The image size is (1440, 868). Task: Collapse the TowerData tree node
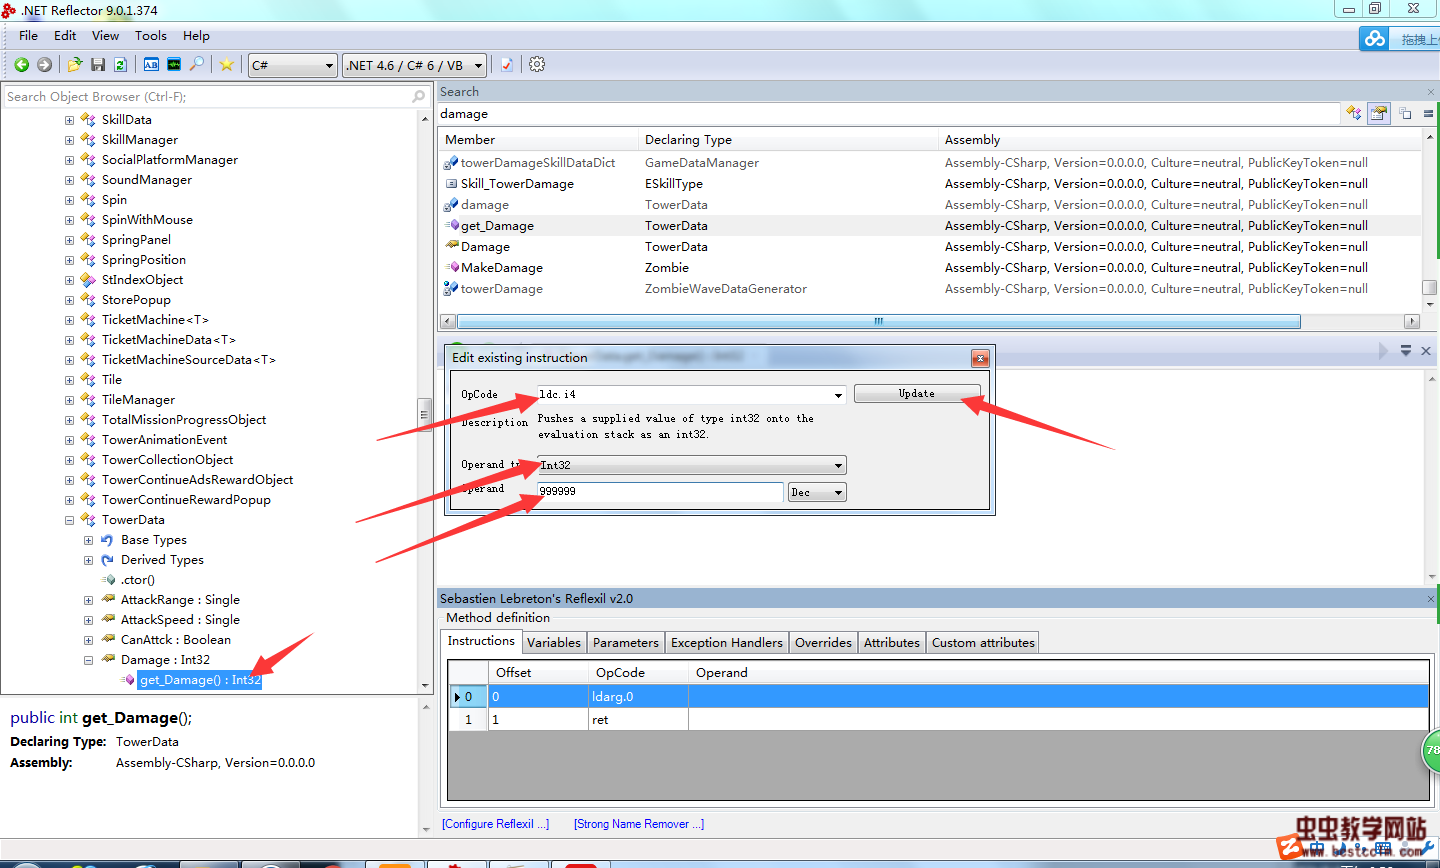coord(69,520)
